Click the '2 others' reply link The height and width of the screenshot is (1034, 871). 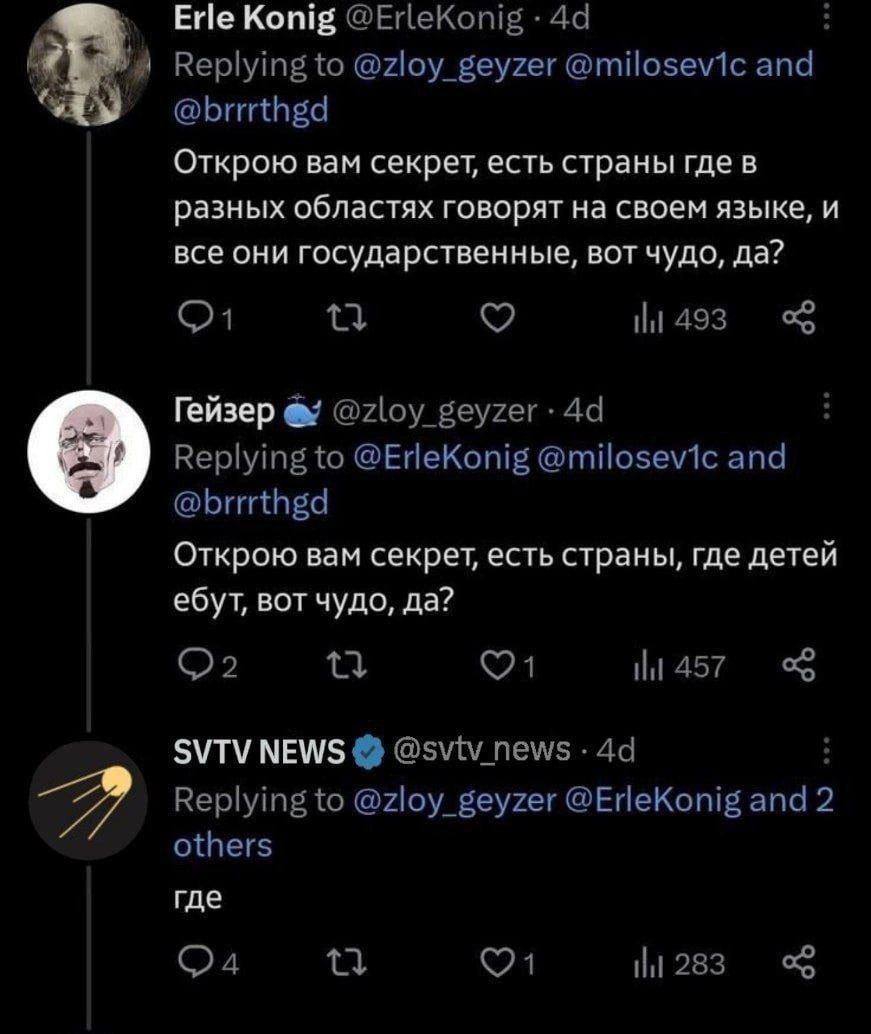click(x=222, y=845)
